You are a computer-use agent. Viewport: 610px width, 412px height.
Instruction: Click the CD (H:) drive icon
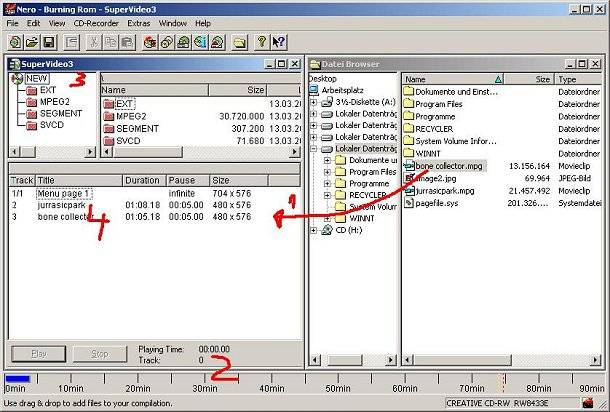point(327,230)
